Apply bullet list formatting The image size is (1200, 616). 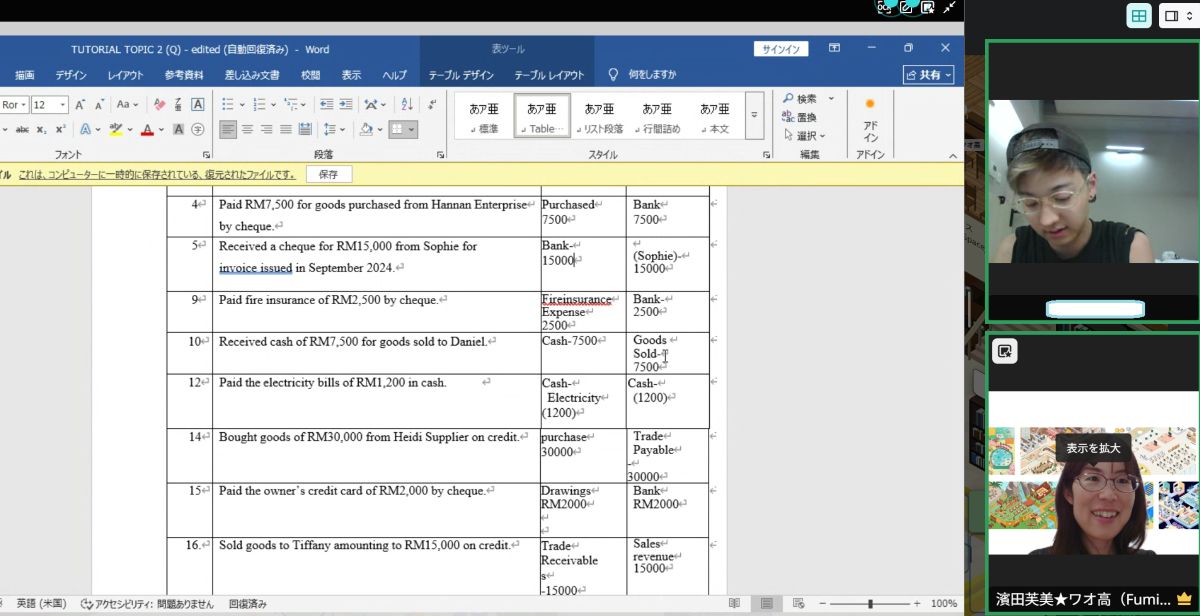[227, 105]
